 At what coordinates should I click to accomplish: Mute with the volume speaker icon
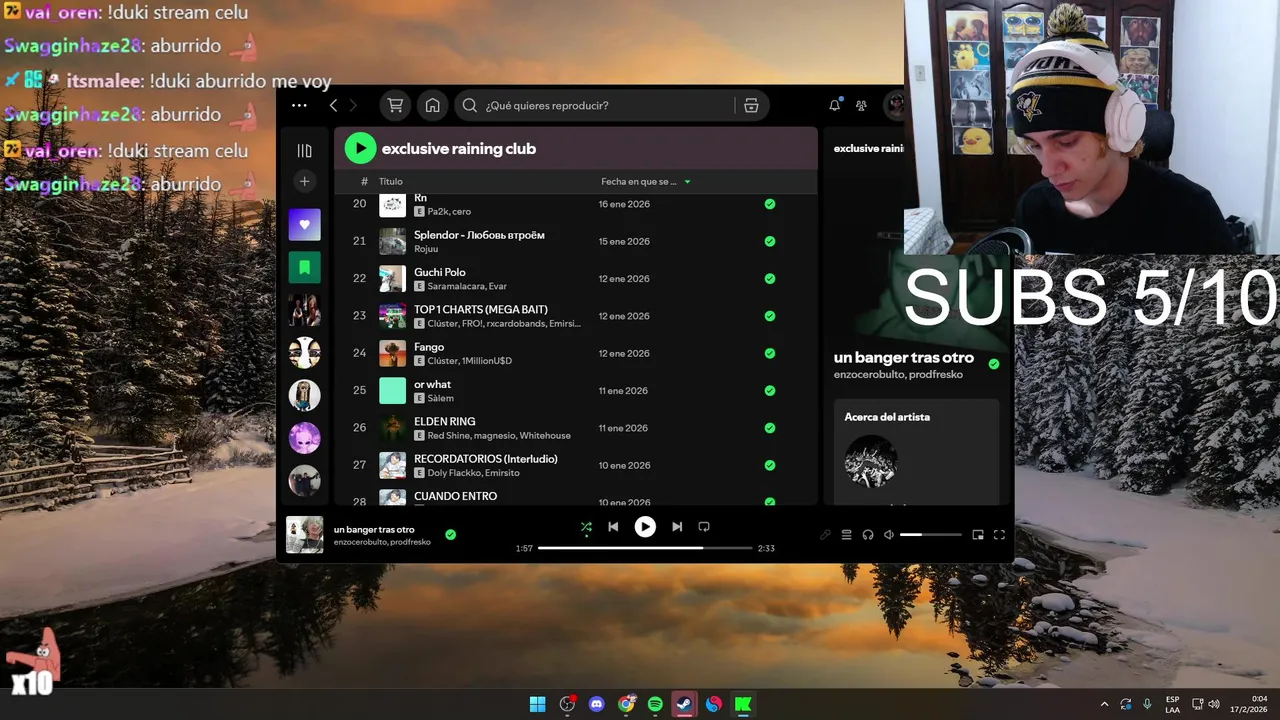tap(889, 535)
